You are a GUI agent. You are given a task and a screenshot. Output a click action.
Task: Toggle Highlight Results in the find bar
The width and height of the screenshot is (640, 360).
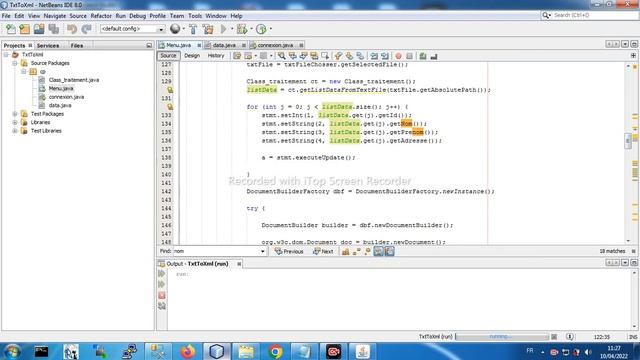378,251
